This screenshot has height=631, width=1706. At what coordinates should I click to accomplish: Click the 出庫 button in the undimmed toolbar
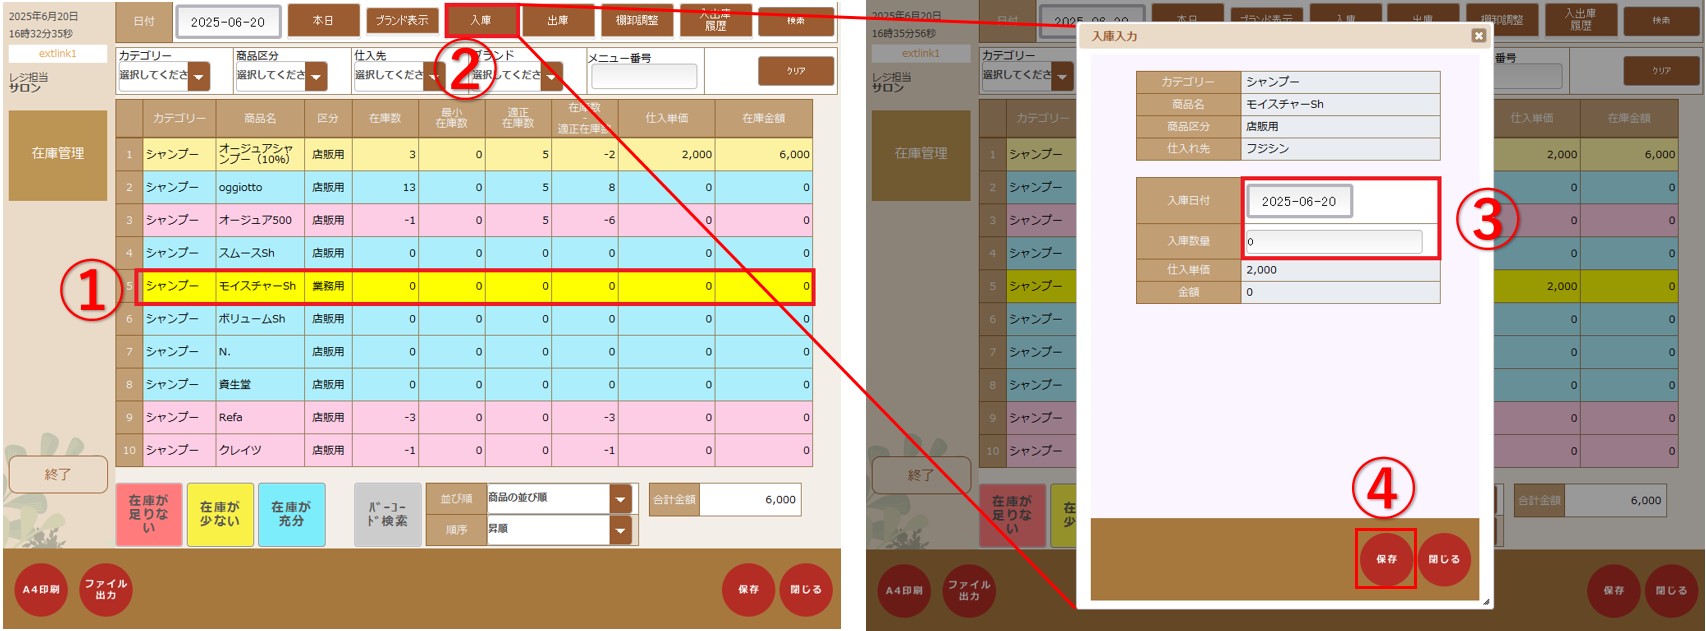558,20
